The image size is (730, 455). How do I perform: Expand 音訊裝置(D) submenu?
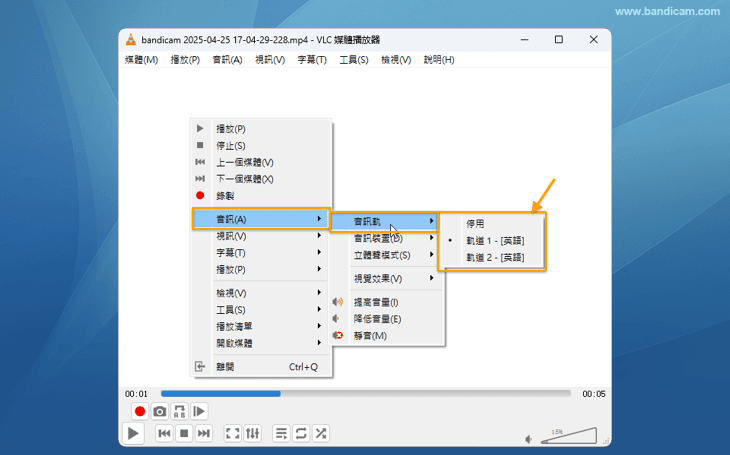pos(387,238)
